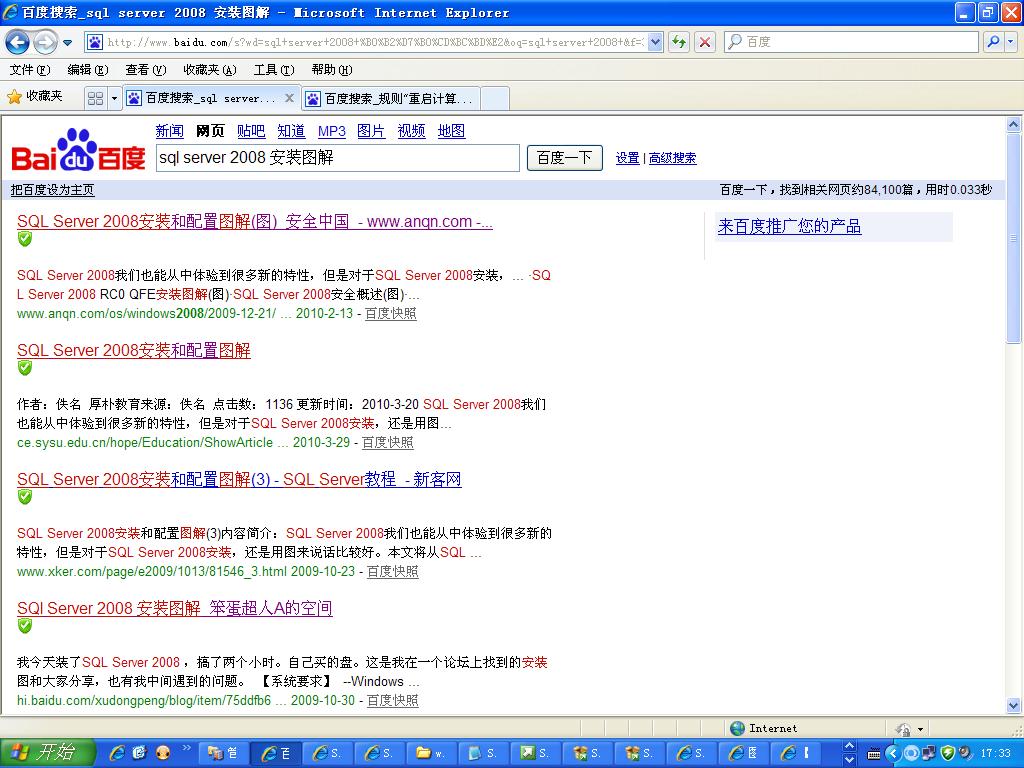The image size is (1024, 768).
Task: Open the Quick Tabs grid icon
Action: click(x=95, y=98)
